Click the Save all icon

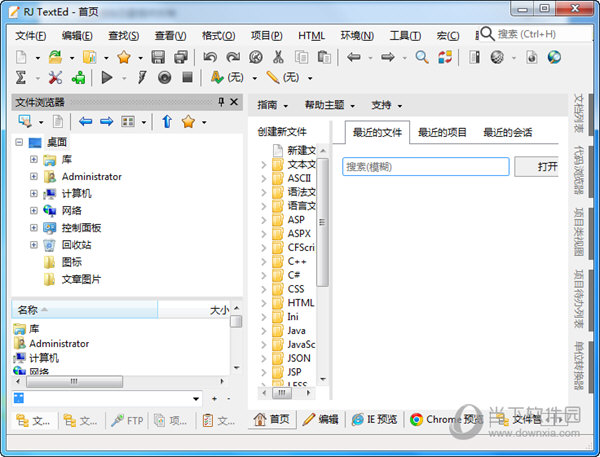[x=181, y=57]
